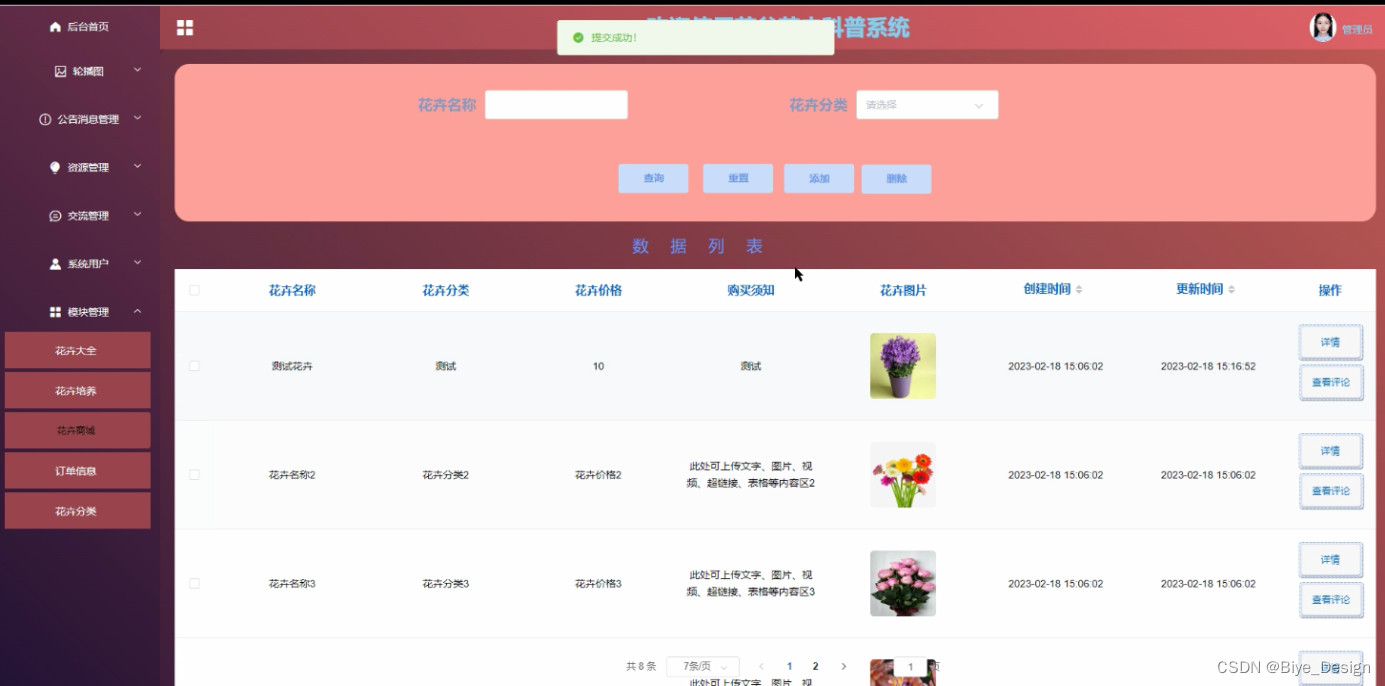Expand the 系统用户 menu chevron
1385x686 pixels.
138,263
